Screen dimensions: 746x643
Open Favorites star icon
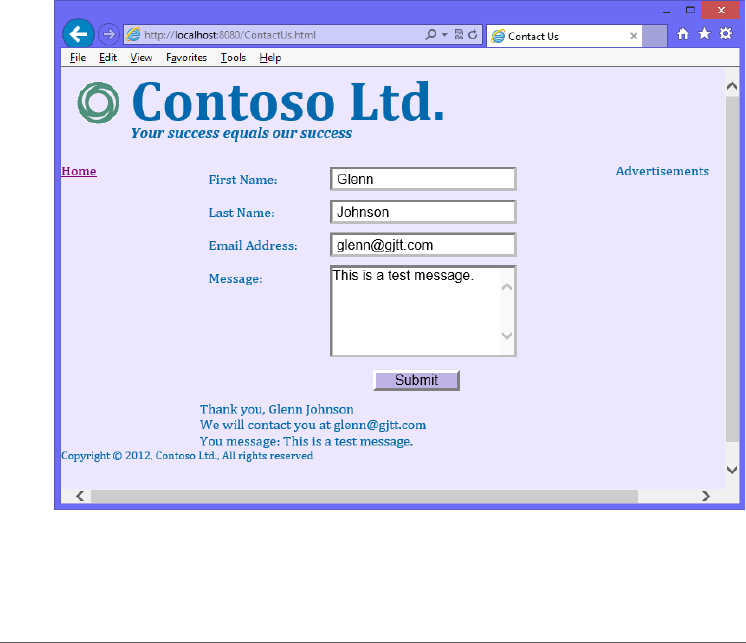point(704,33)
